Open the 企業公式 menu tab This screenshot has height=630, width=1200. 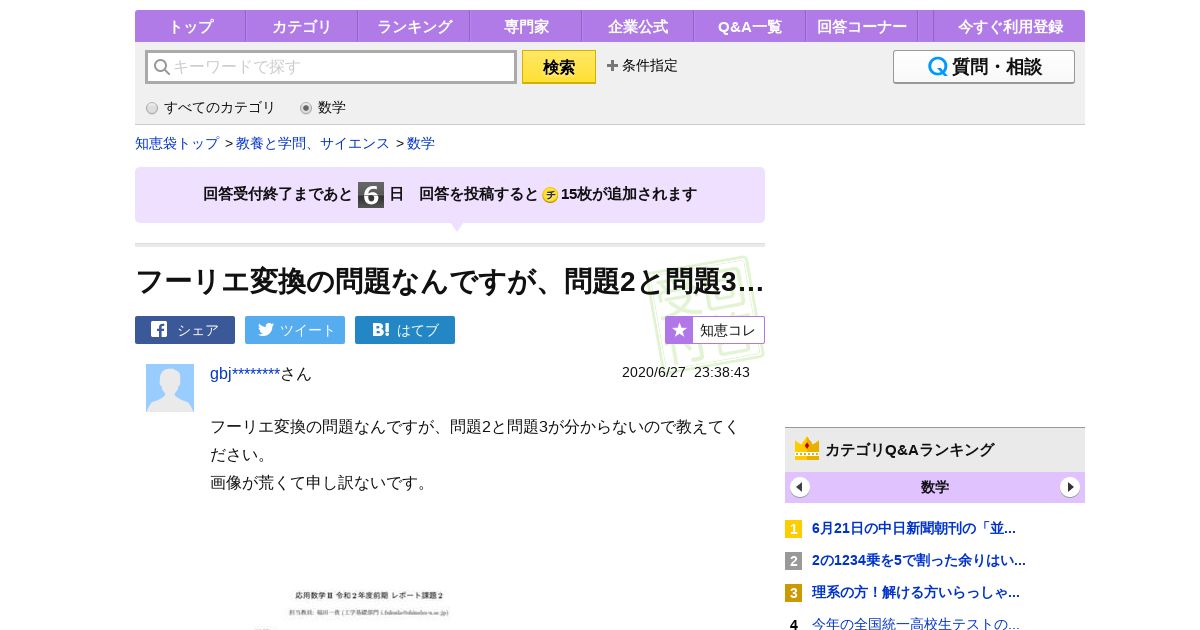(638, 26)
